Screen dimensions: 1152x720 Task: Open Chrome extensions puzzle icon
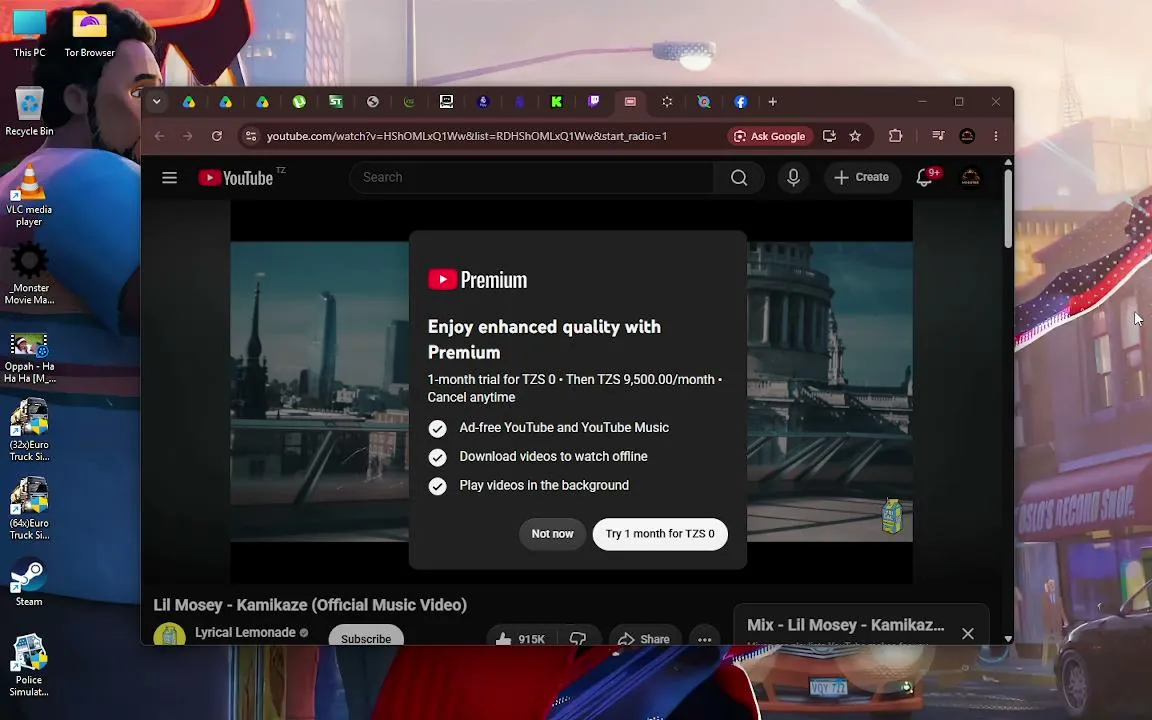(x=895, y=136)
